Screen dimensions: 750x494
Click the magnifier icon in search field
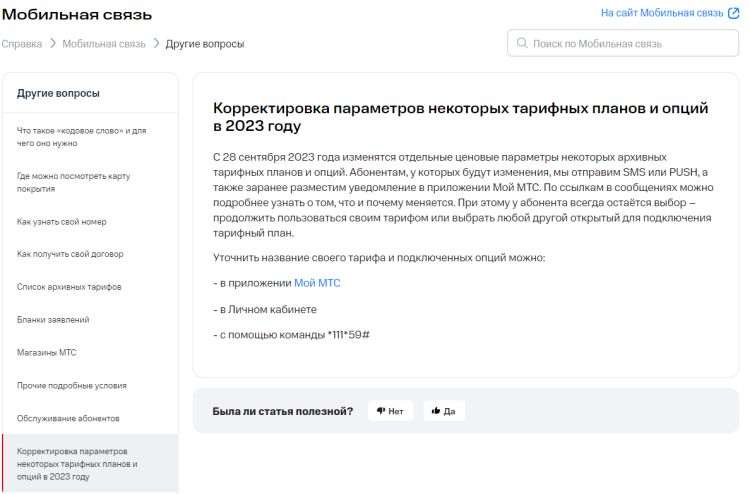(522, 44)
